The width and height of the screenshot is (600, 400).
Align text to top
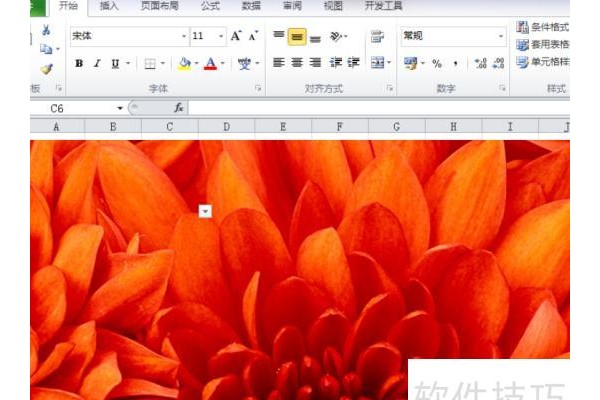pos(279,36)
